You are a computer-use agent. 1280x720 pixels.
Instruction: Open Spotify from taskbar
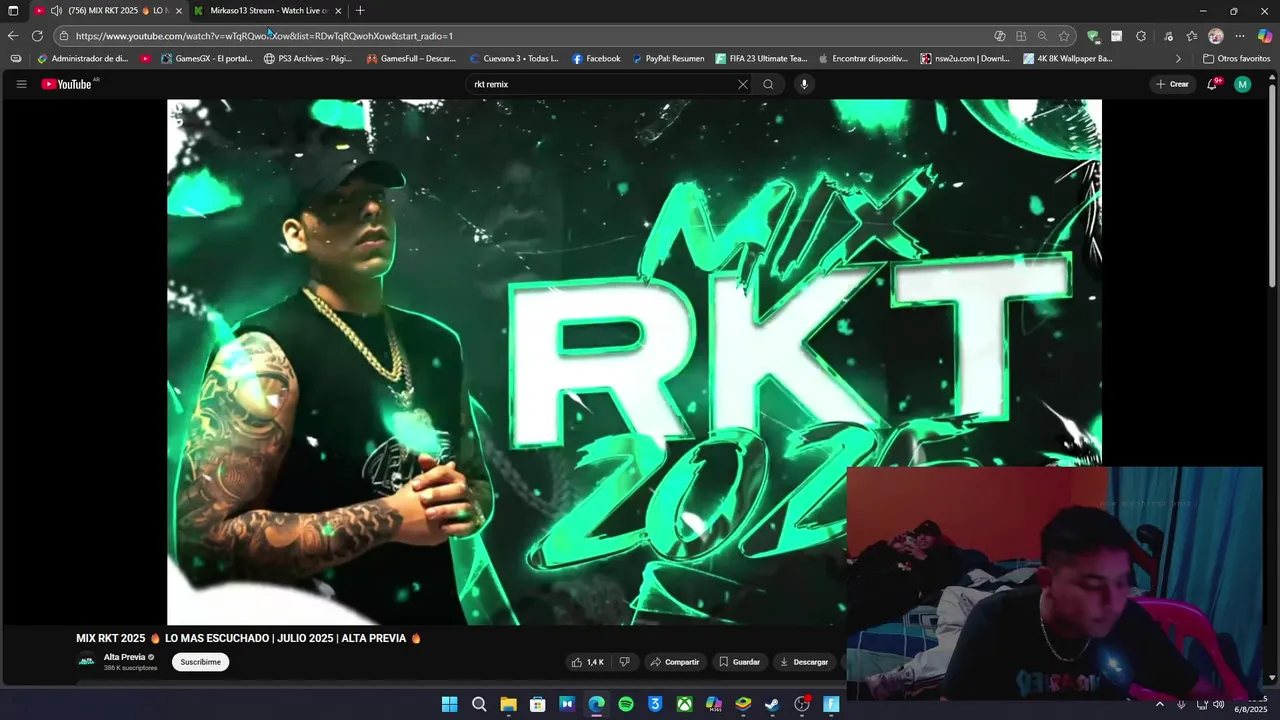(x=626, y=704)
